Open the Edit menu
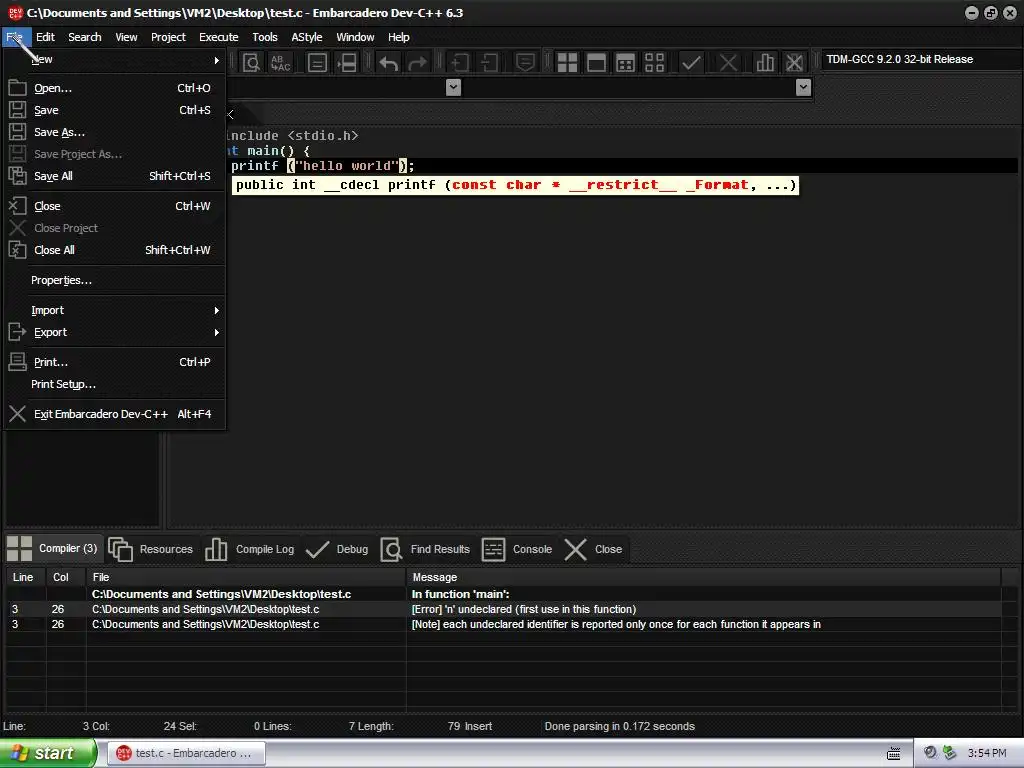The width and height of the screenshot is (1024, 768). [45, 37]
